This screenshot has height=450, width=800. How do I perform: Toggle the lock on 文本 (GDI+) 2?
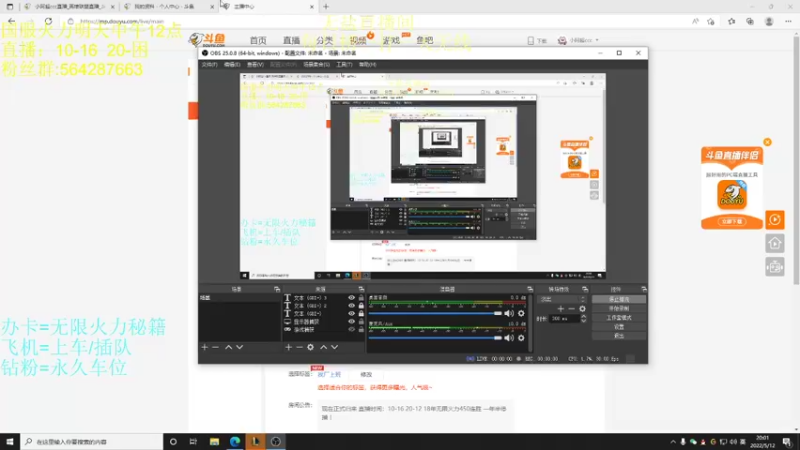[361, 306]
